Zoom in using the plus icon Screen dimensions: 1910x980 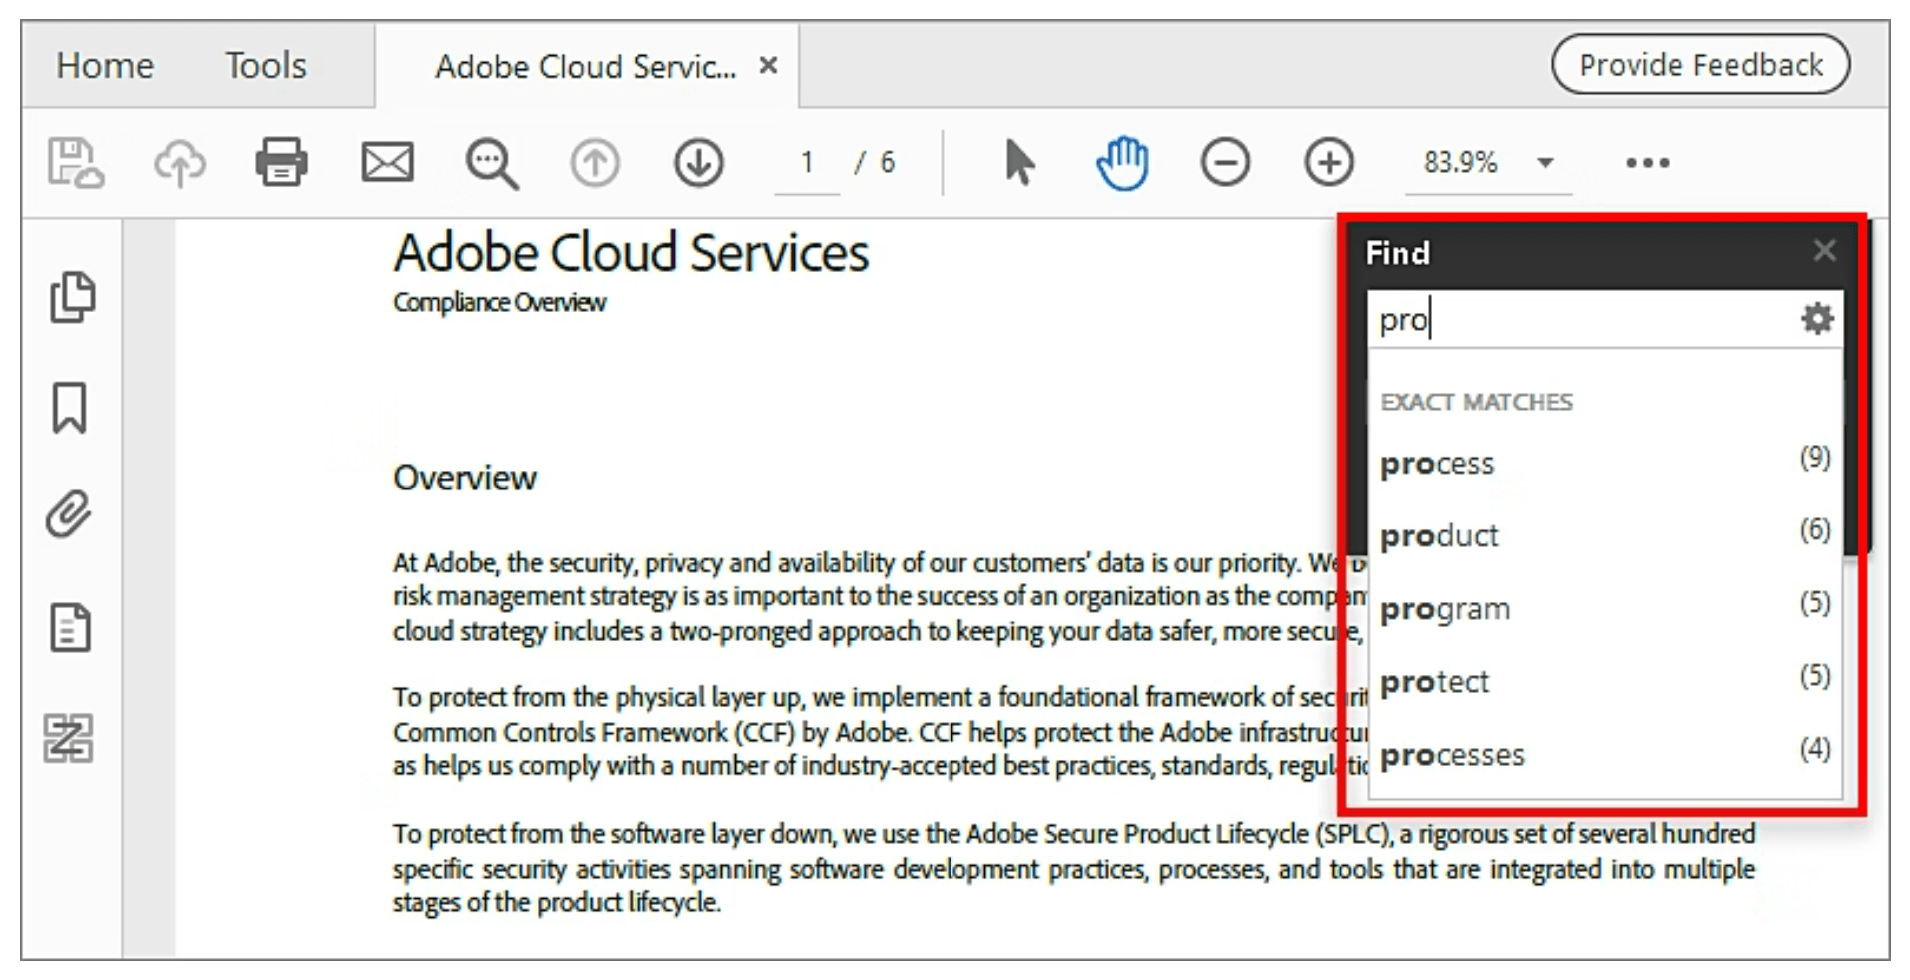[x=1328, y=161]
